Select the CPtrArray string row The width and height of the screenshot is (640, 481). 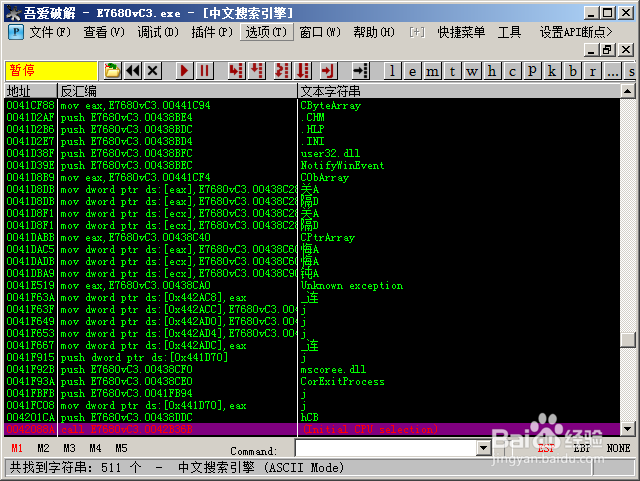312,237
